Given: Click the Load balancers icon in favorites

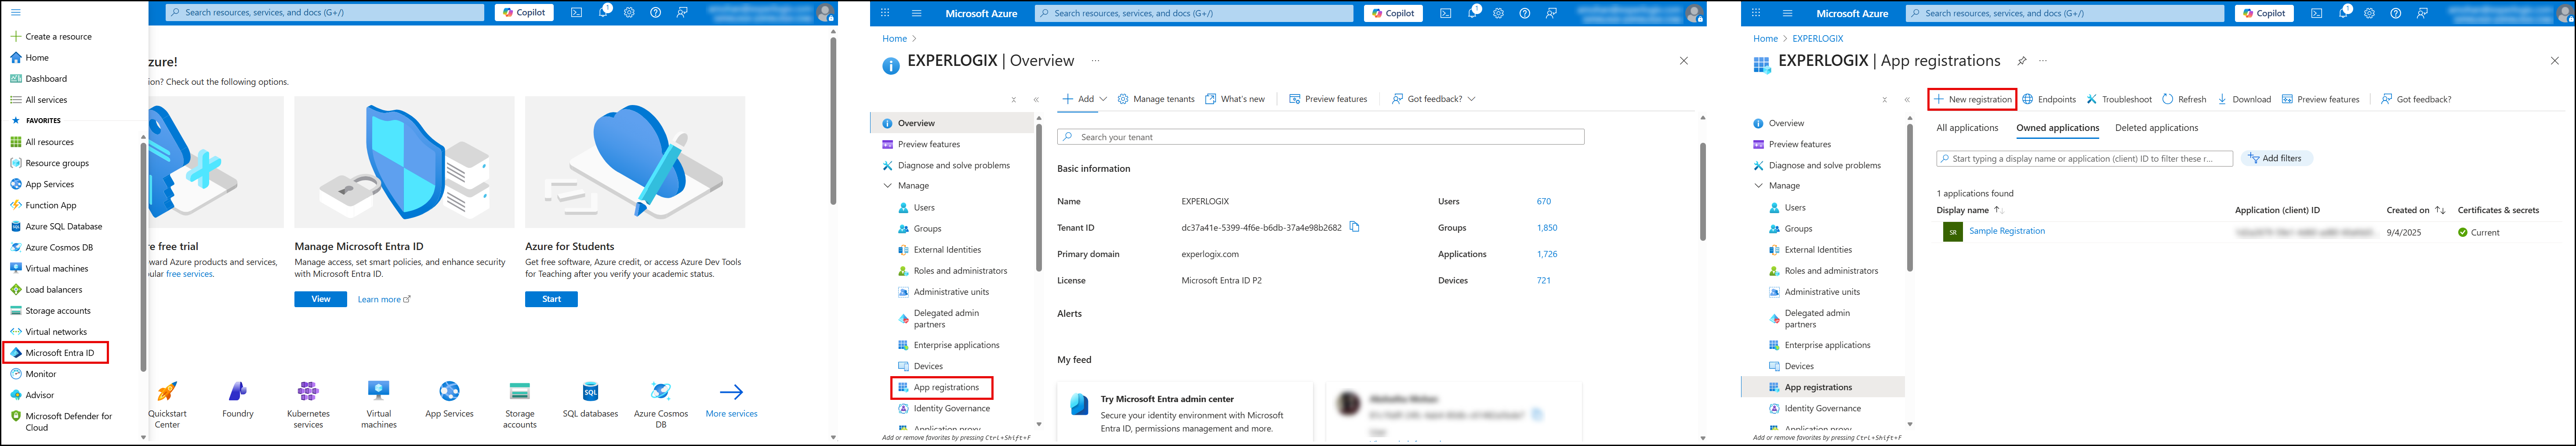Looking at the screenshot, I should point(15,290).
